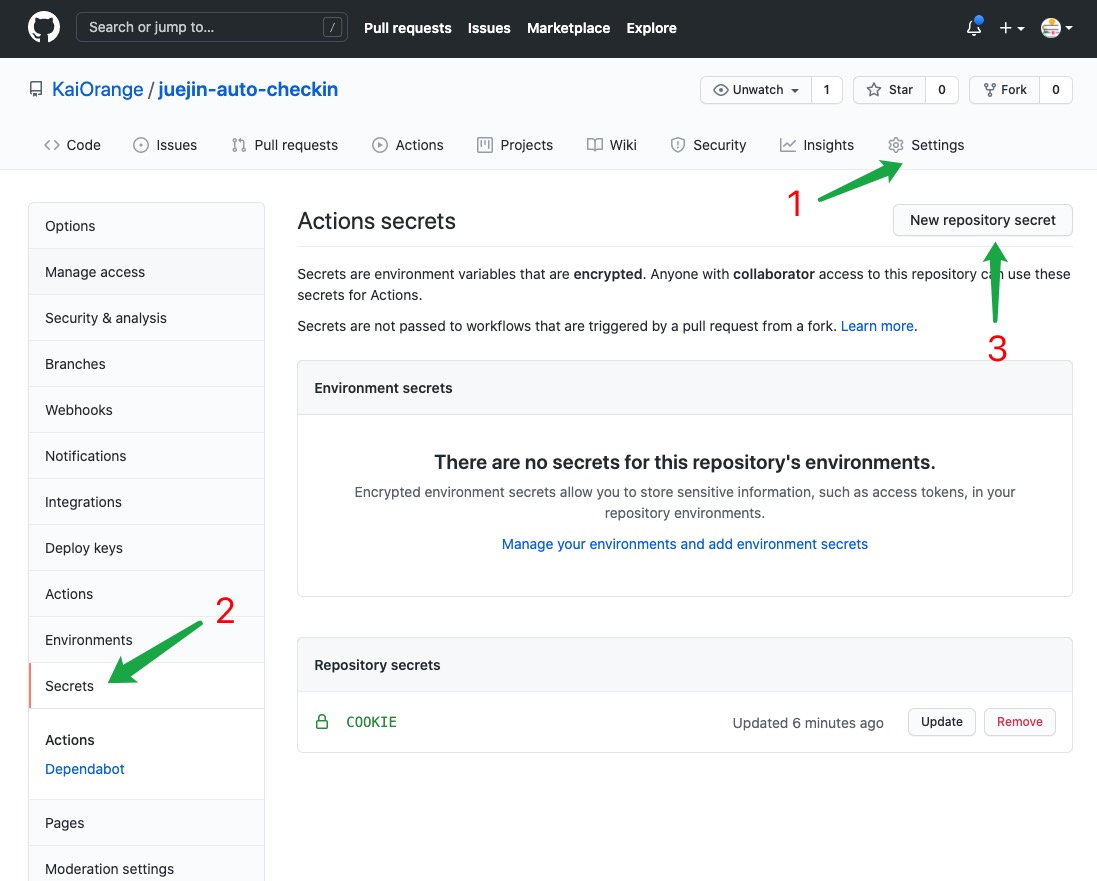Open the Unwatch dropdown

pos(756,90)
